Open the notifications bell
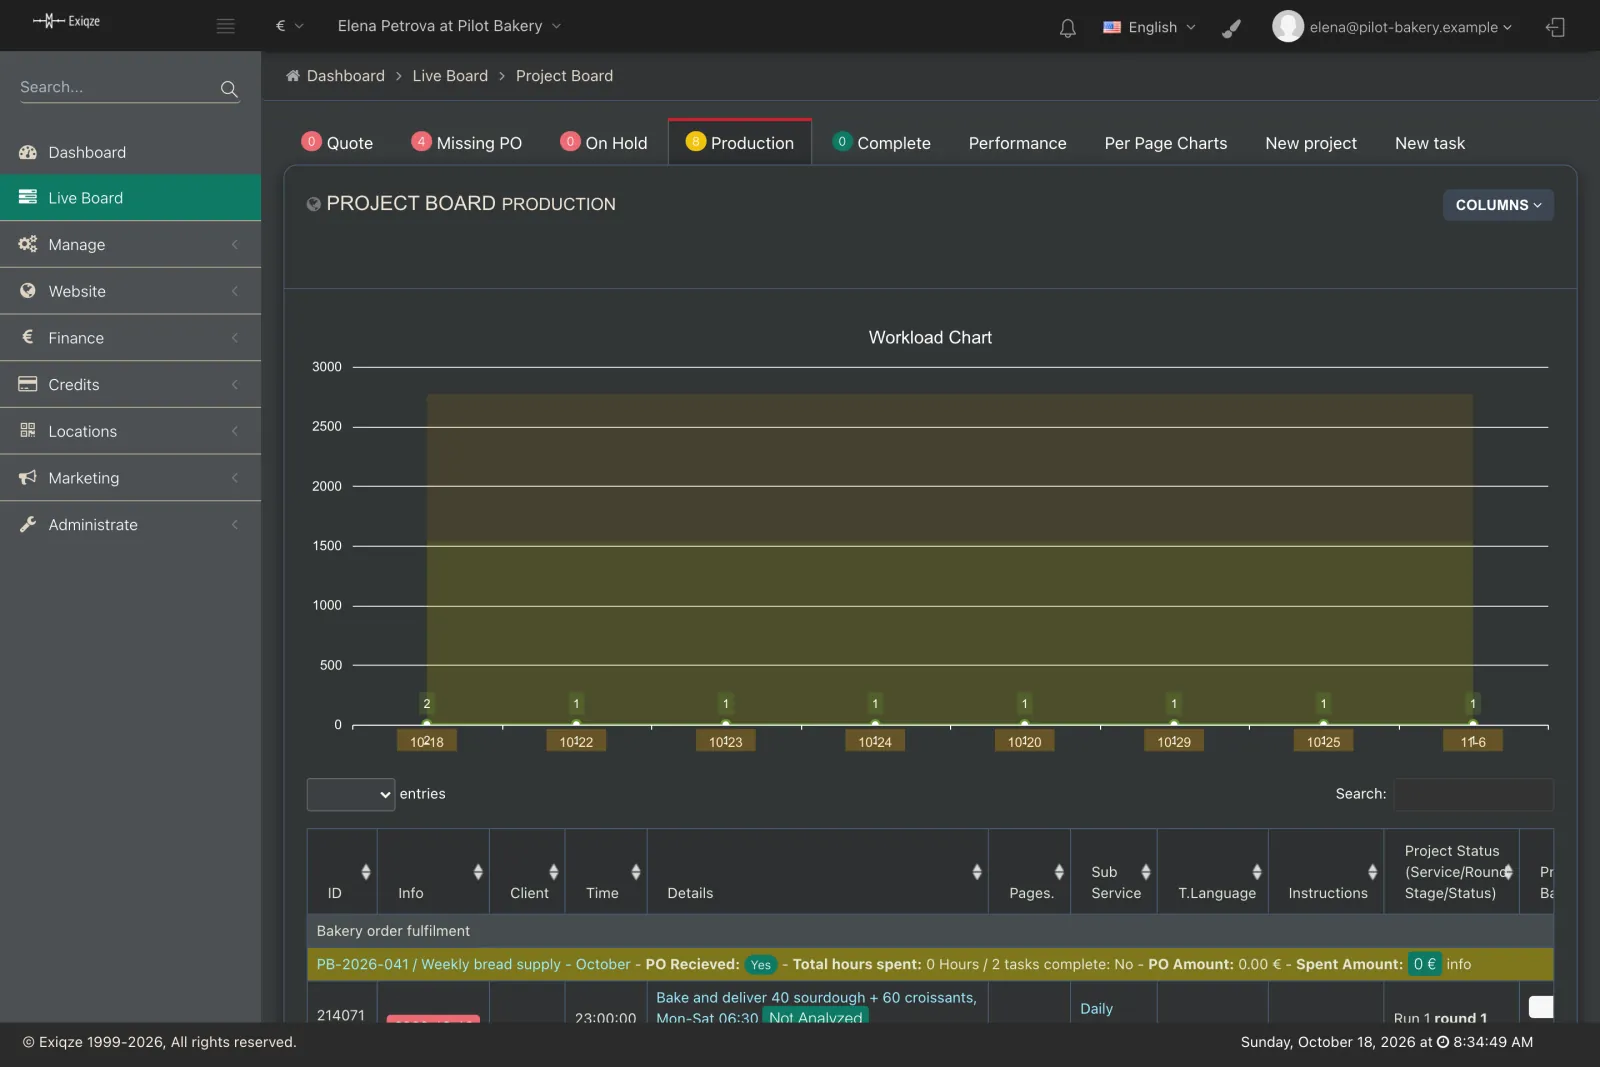The width and height of the screenshot is (1600, 1067). tap(1068, 27)
